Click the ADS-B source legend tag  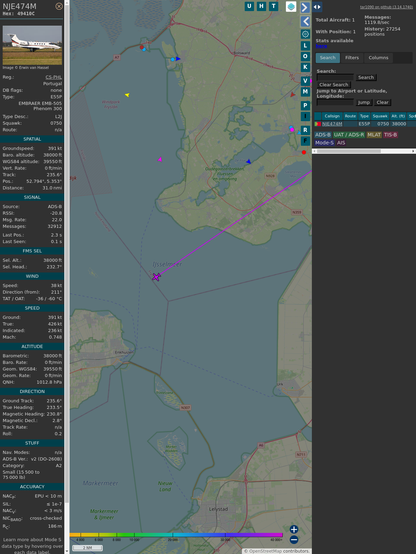[322, 135]
